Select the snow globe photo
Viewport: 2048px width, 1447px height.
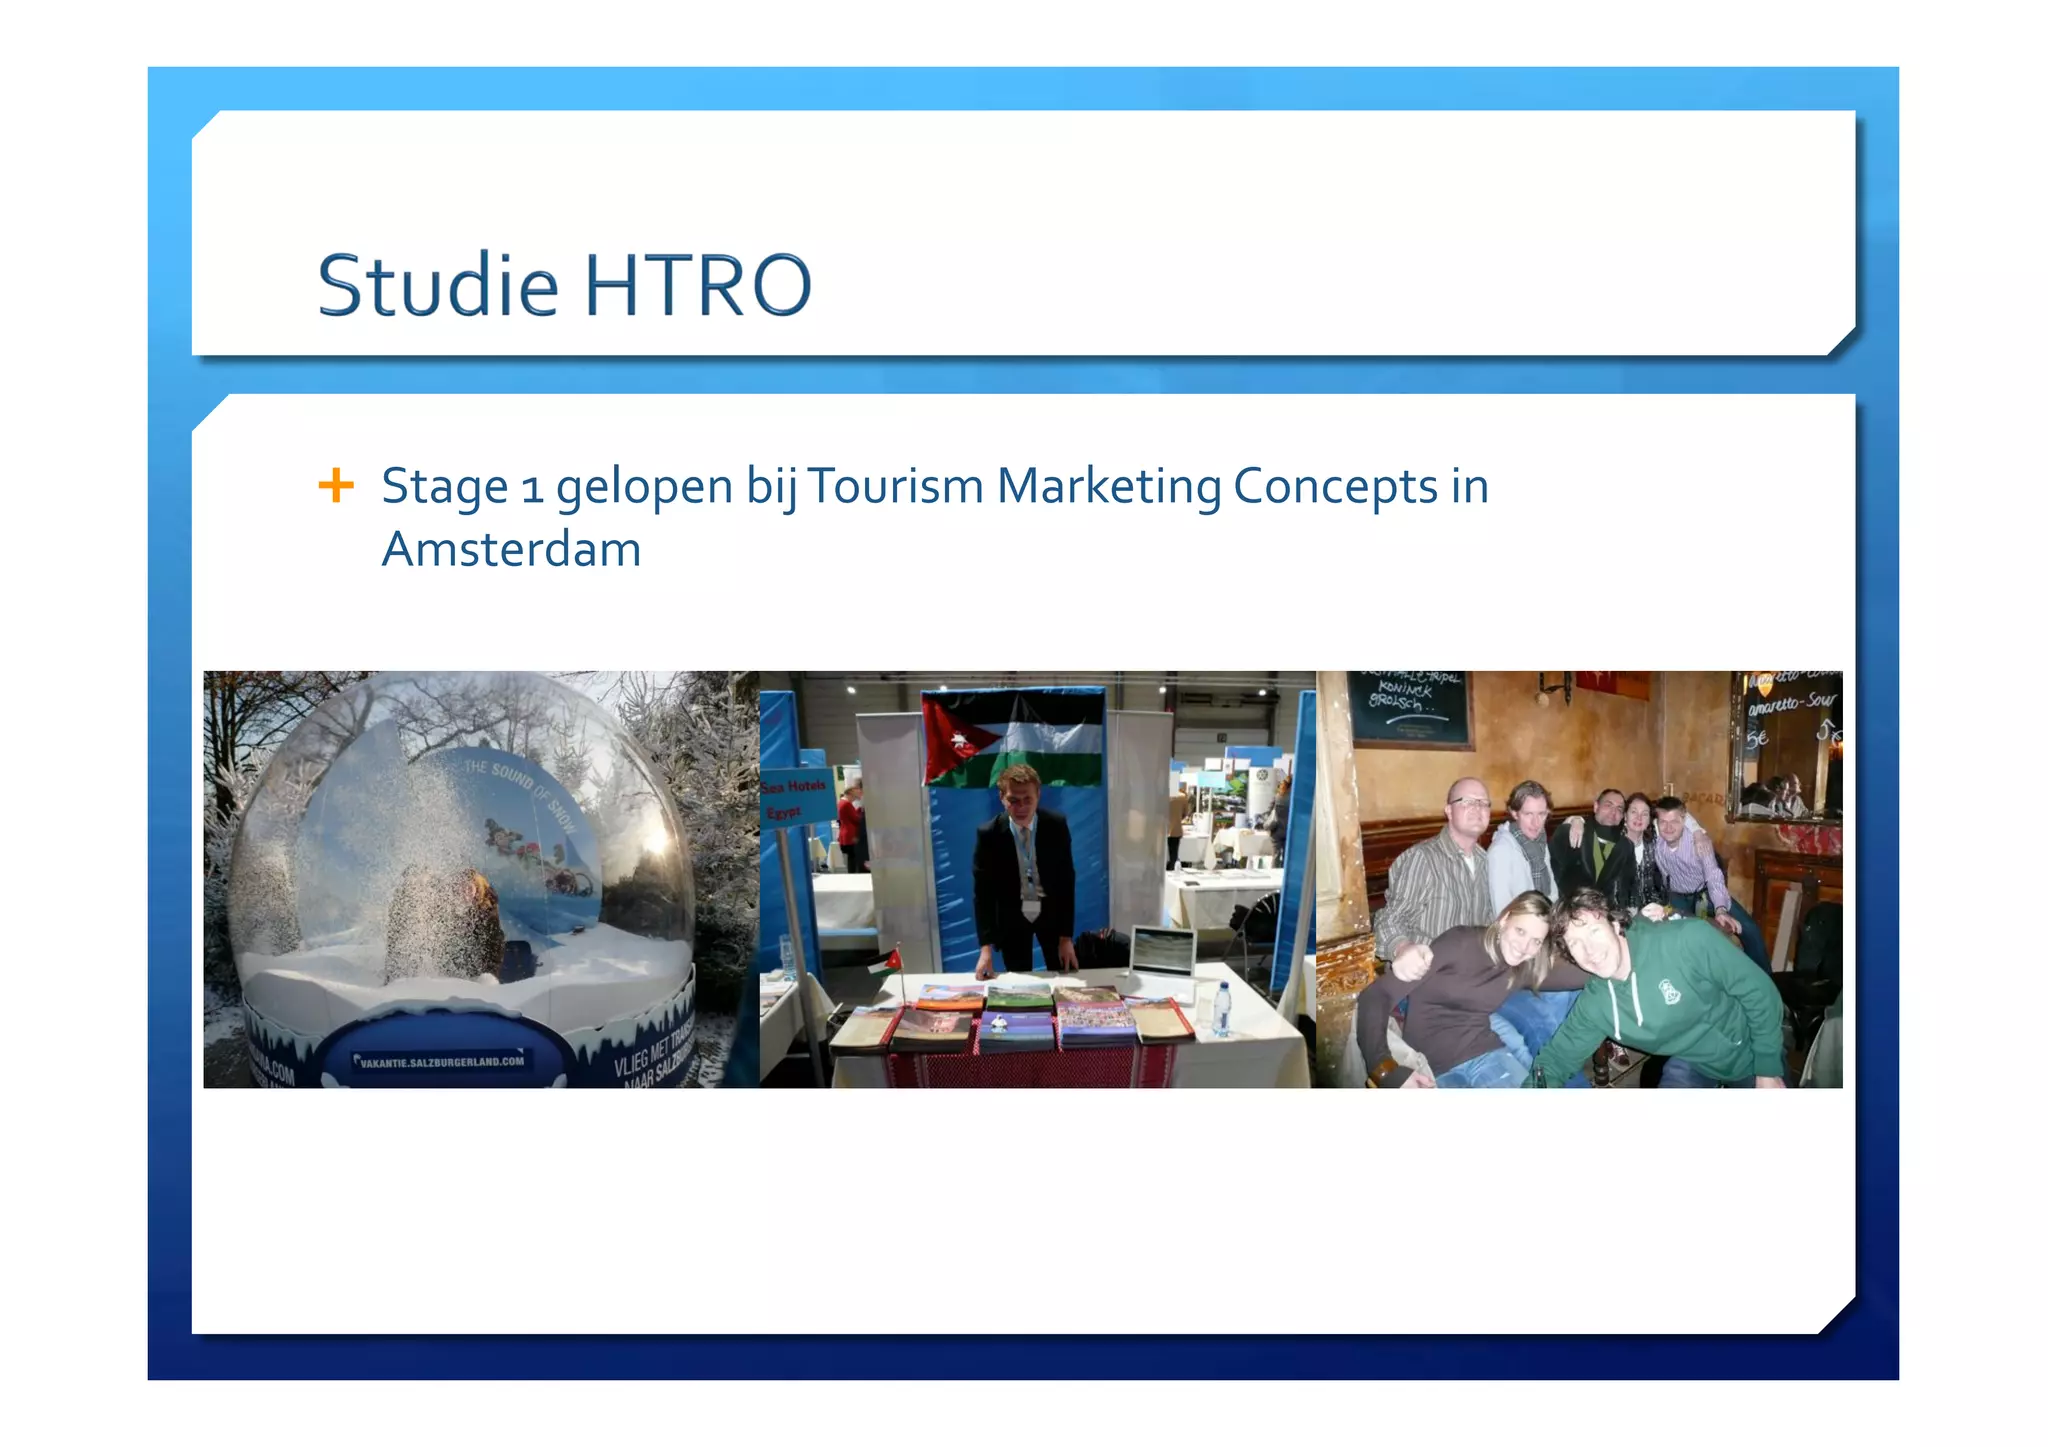point(480,878)
